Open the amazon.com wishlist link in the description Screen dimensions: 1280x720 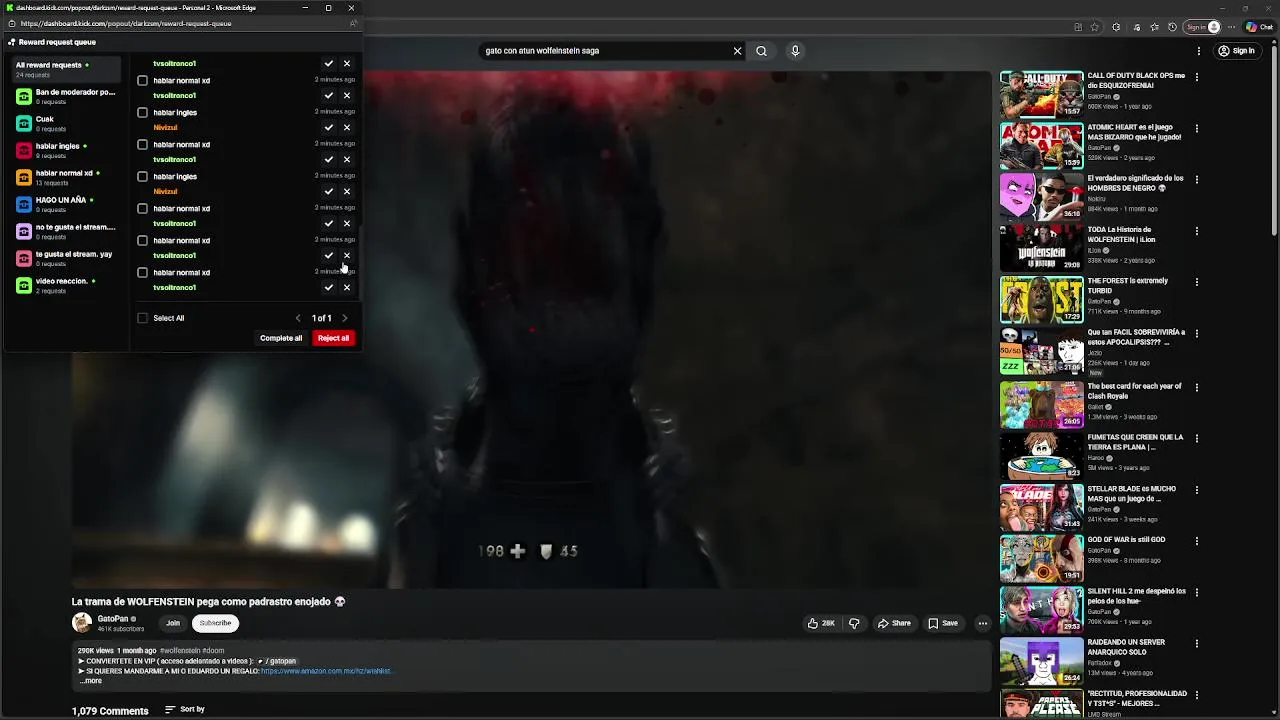coord(326,671)
